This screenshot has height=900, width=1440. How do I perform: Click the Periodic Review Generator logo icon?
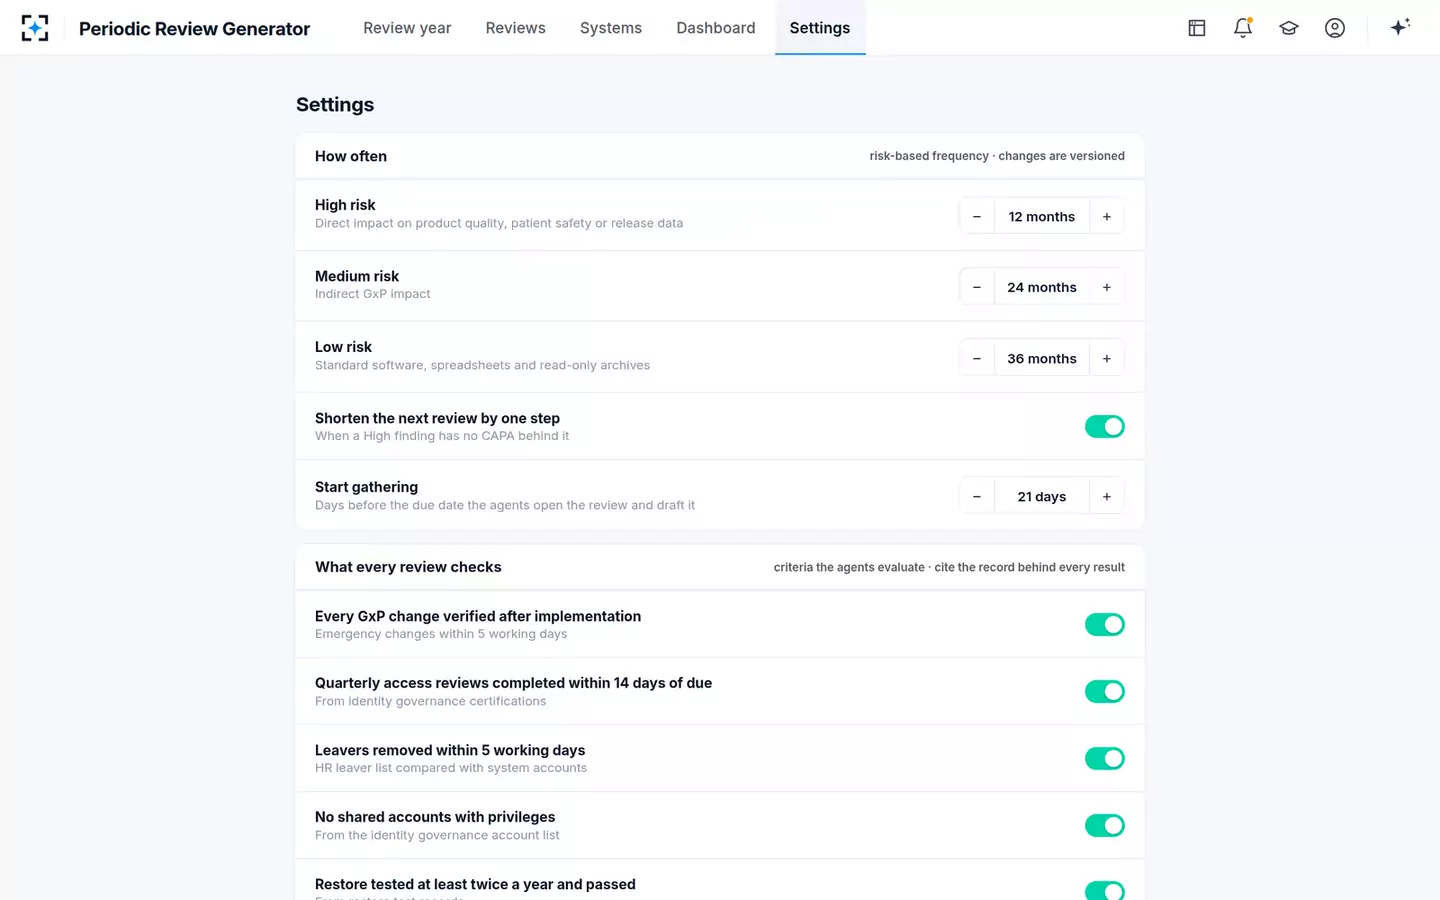point(35,28)
